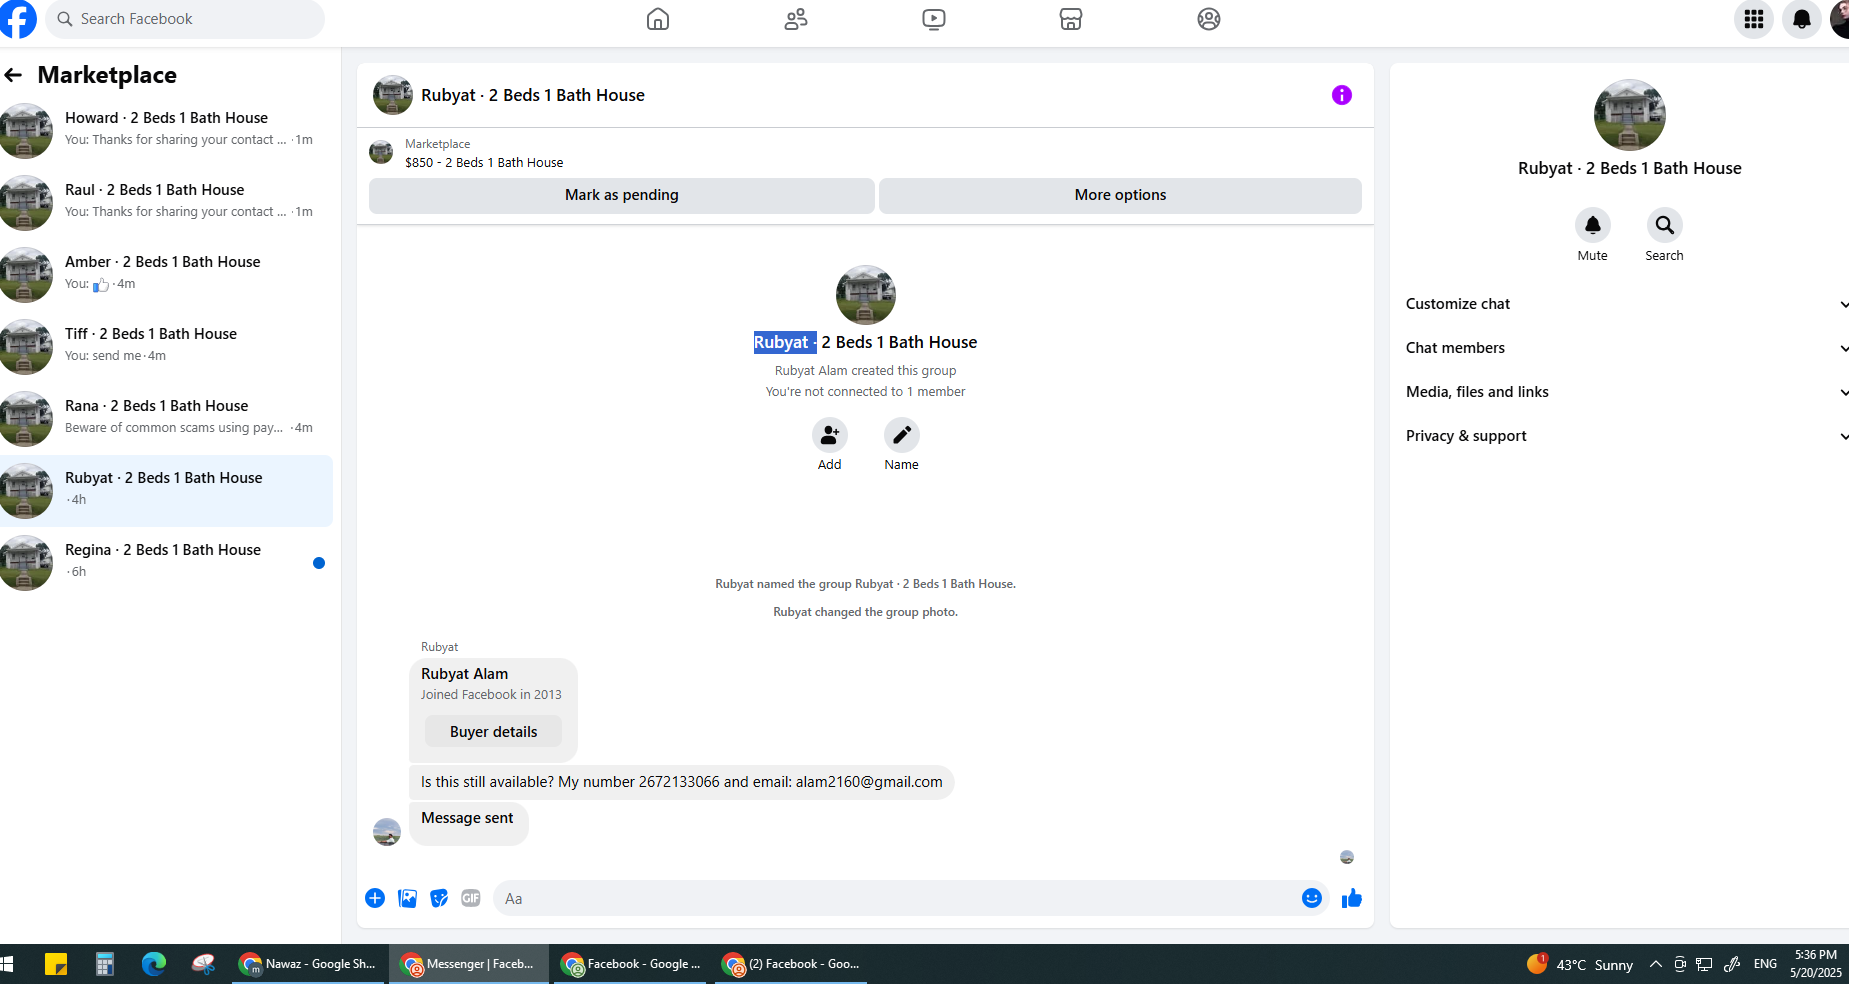This screenshot has width=1849, height=984.
Task: Open the emoji picker icon
Action: tap(1312, 898)
